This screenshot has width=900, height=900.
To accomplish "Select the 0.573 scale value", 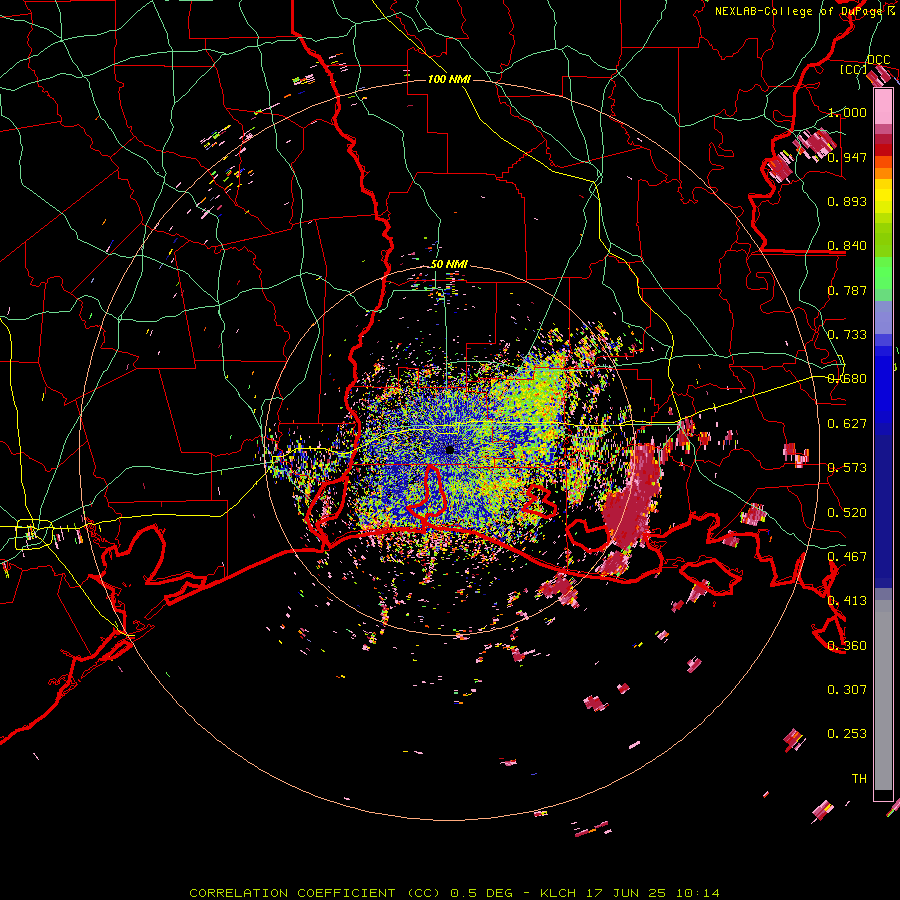I will pyautogui.click(x=847, y=468).
